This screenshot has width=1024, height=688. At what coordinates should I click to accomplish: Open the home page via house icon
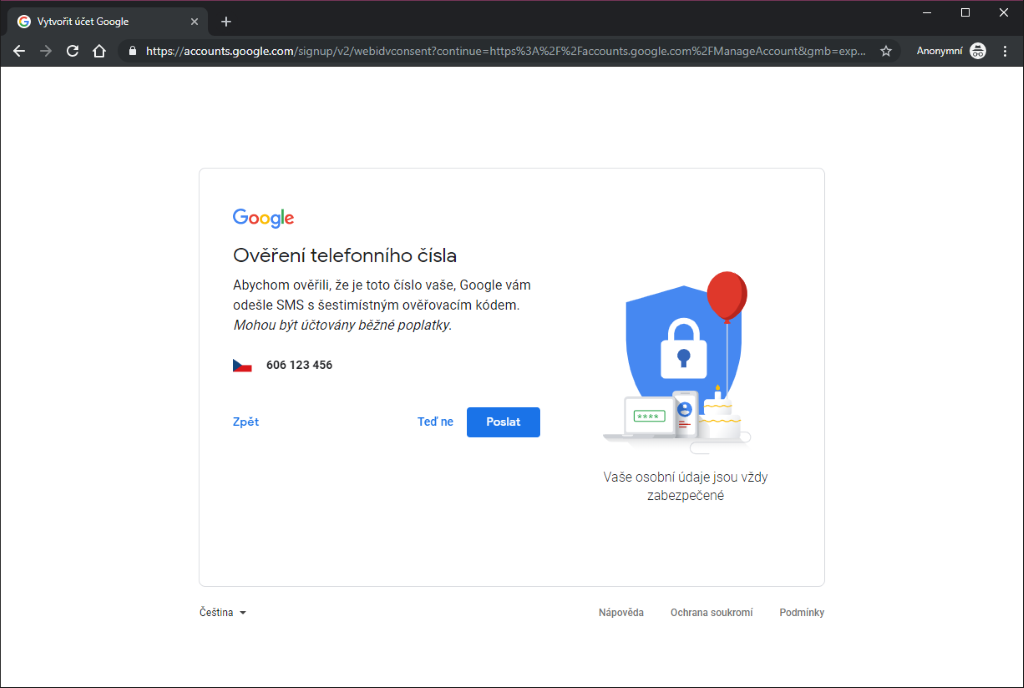[x=99, y=51]
